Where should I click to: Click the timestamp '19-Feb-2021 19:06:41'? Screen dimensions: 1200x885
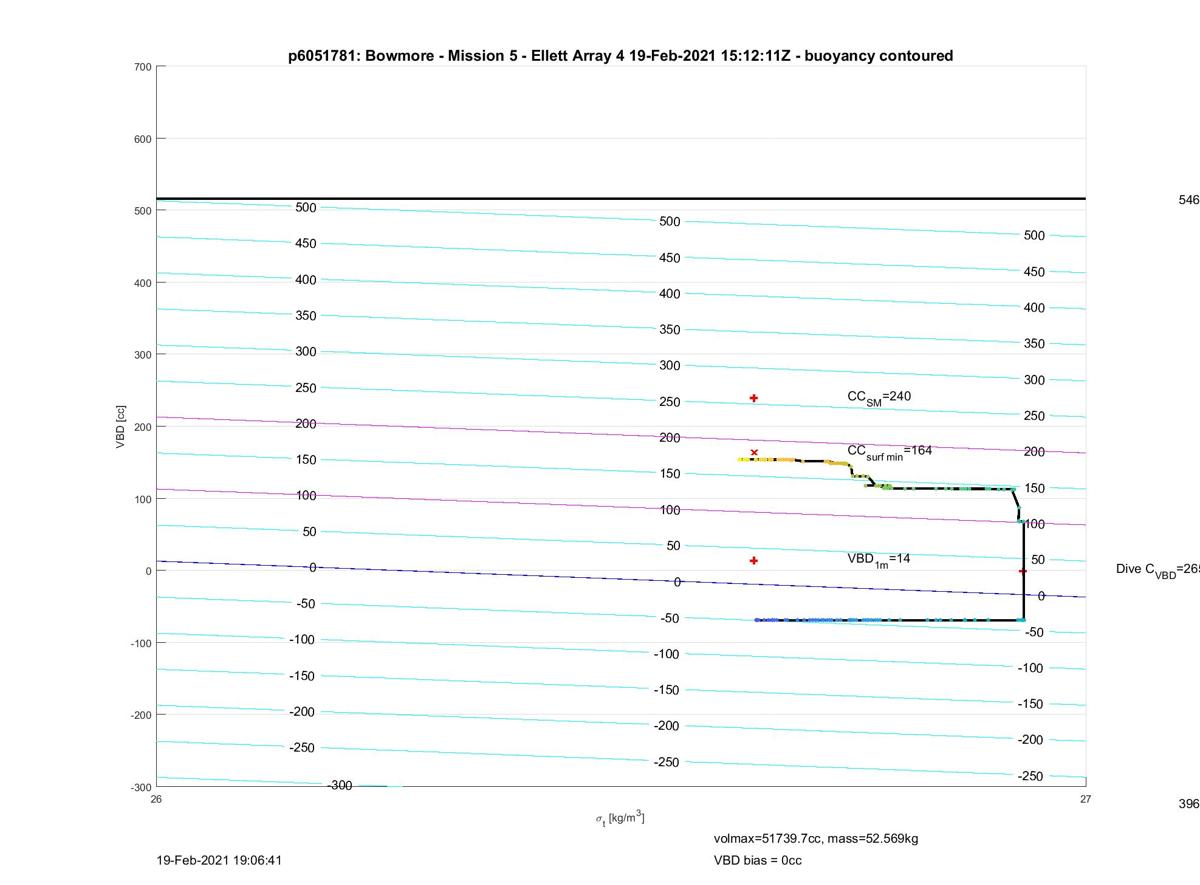(x=219, y=860)
